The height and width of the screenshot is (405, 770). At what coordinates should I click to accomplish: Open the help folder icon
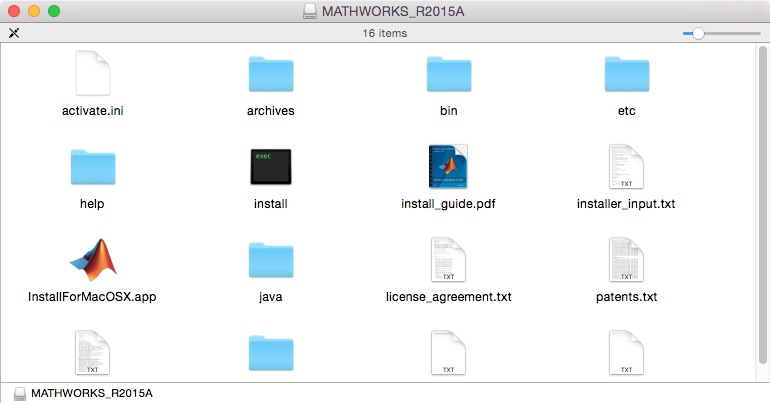coord(93,167)
